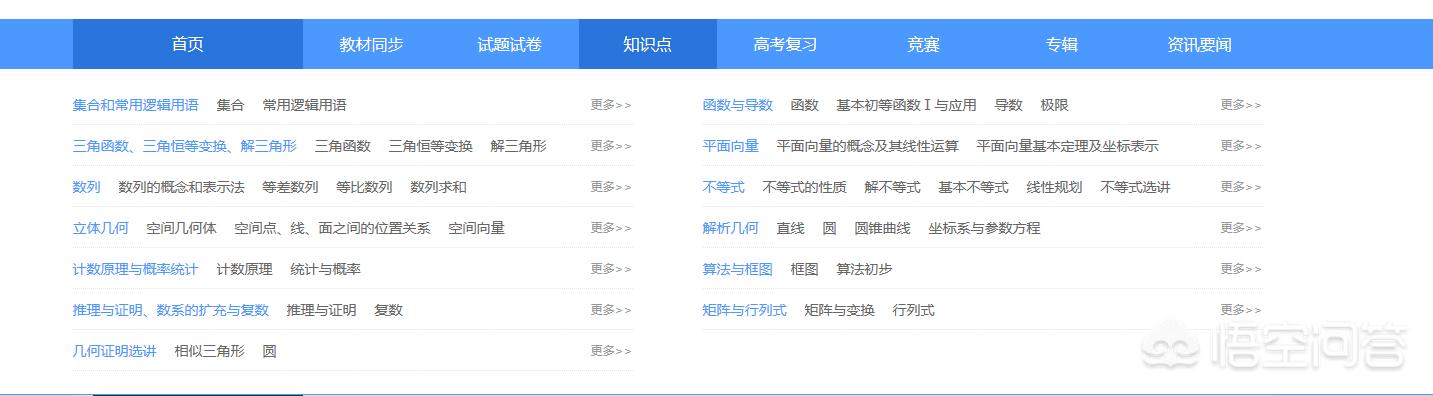Open 基本初等函数Ⅰ与应用 subtopic
Viewport: 1433px width, 396px height.
[907, 104]
